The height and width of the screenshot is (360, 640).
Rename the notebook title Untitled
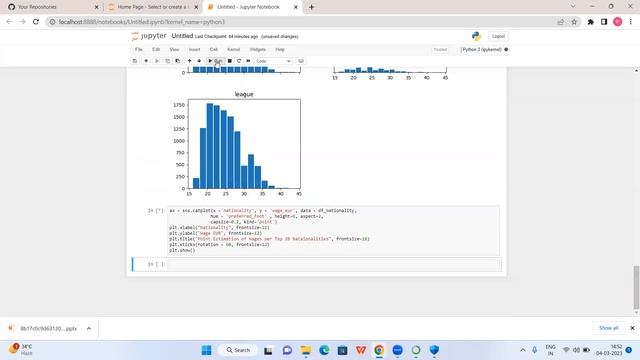click(182, 36)
